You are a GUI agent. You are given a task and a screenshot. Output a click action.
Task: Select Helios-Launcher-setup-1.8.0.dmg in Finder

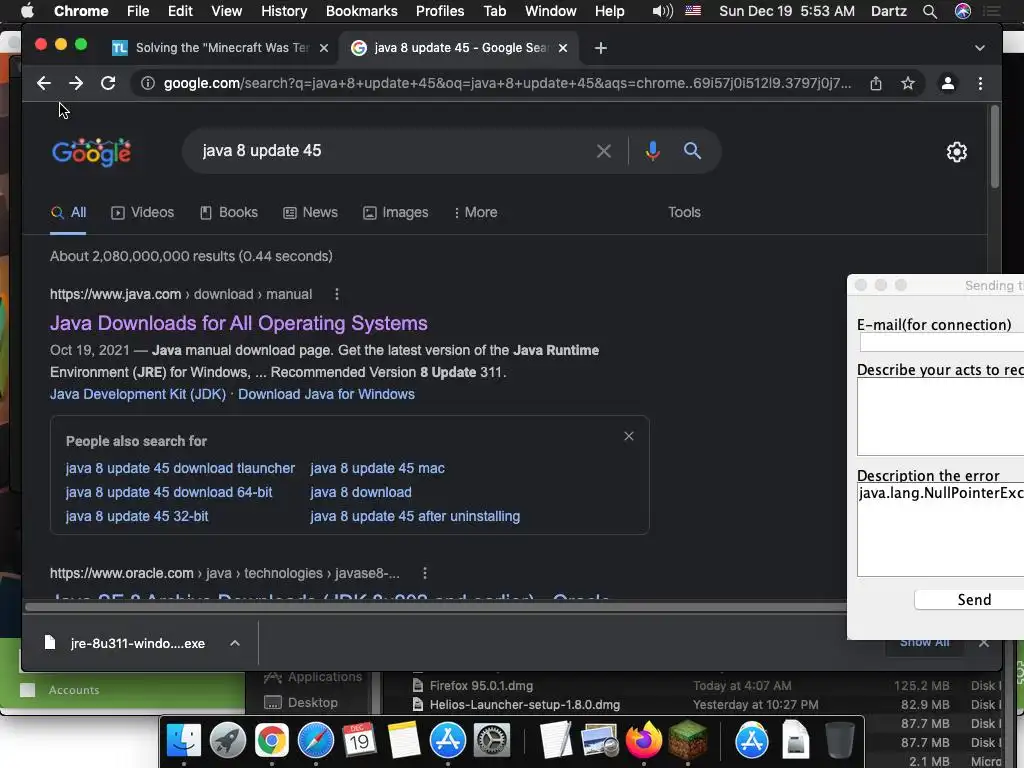pyautogui.click(x=524, y=705)
